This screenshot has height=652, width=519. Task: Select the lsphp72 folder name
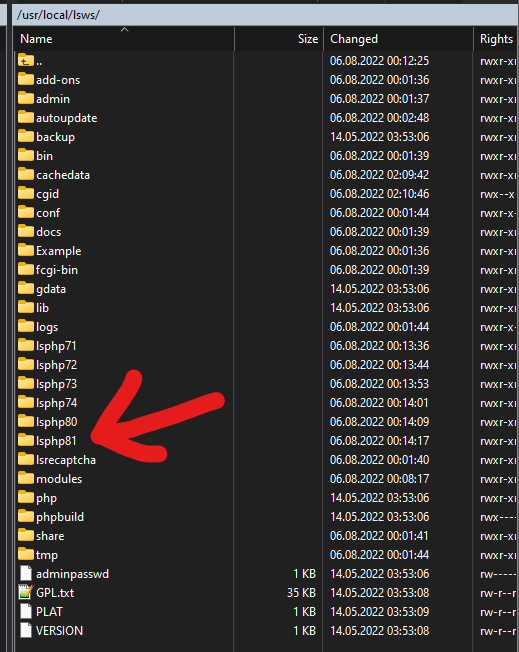[x=57, y=365]
